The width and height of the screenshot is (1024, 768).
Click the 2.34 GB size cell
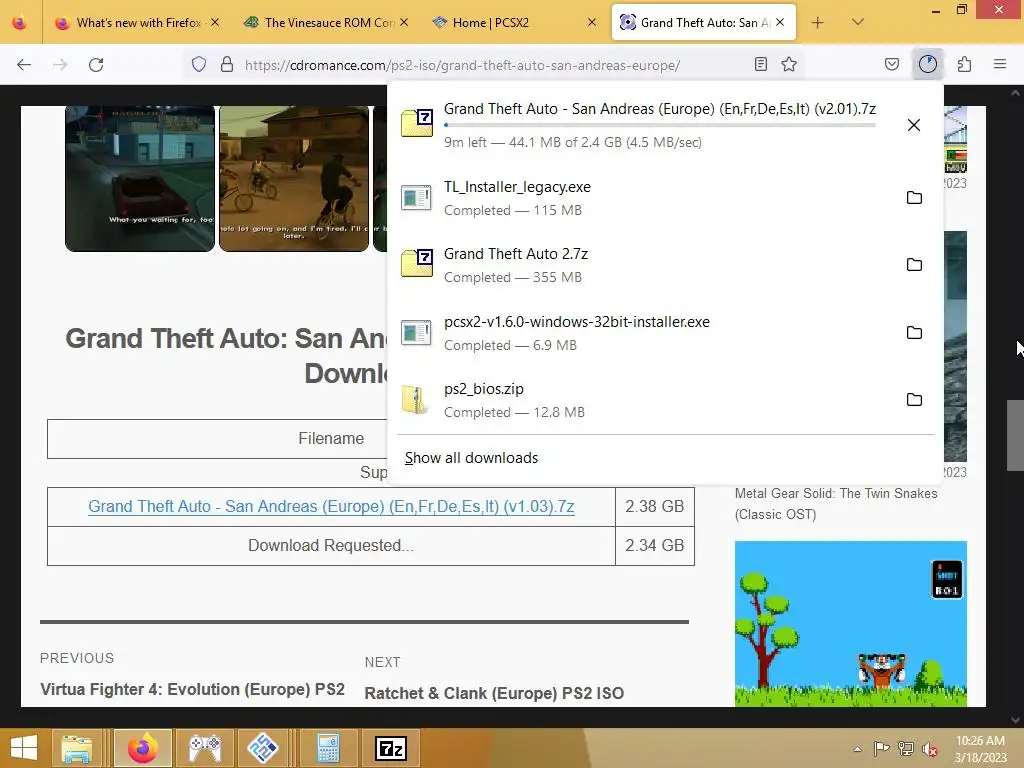[654, 545]
